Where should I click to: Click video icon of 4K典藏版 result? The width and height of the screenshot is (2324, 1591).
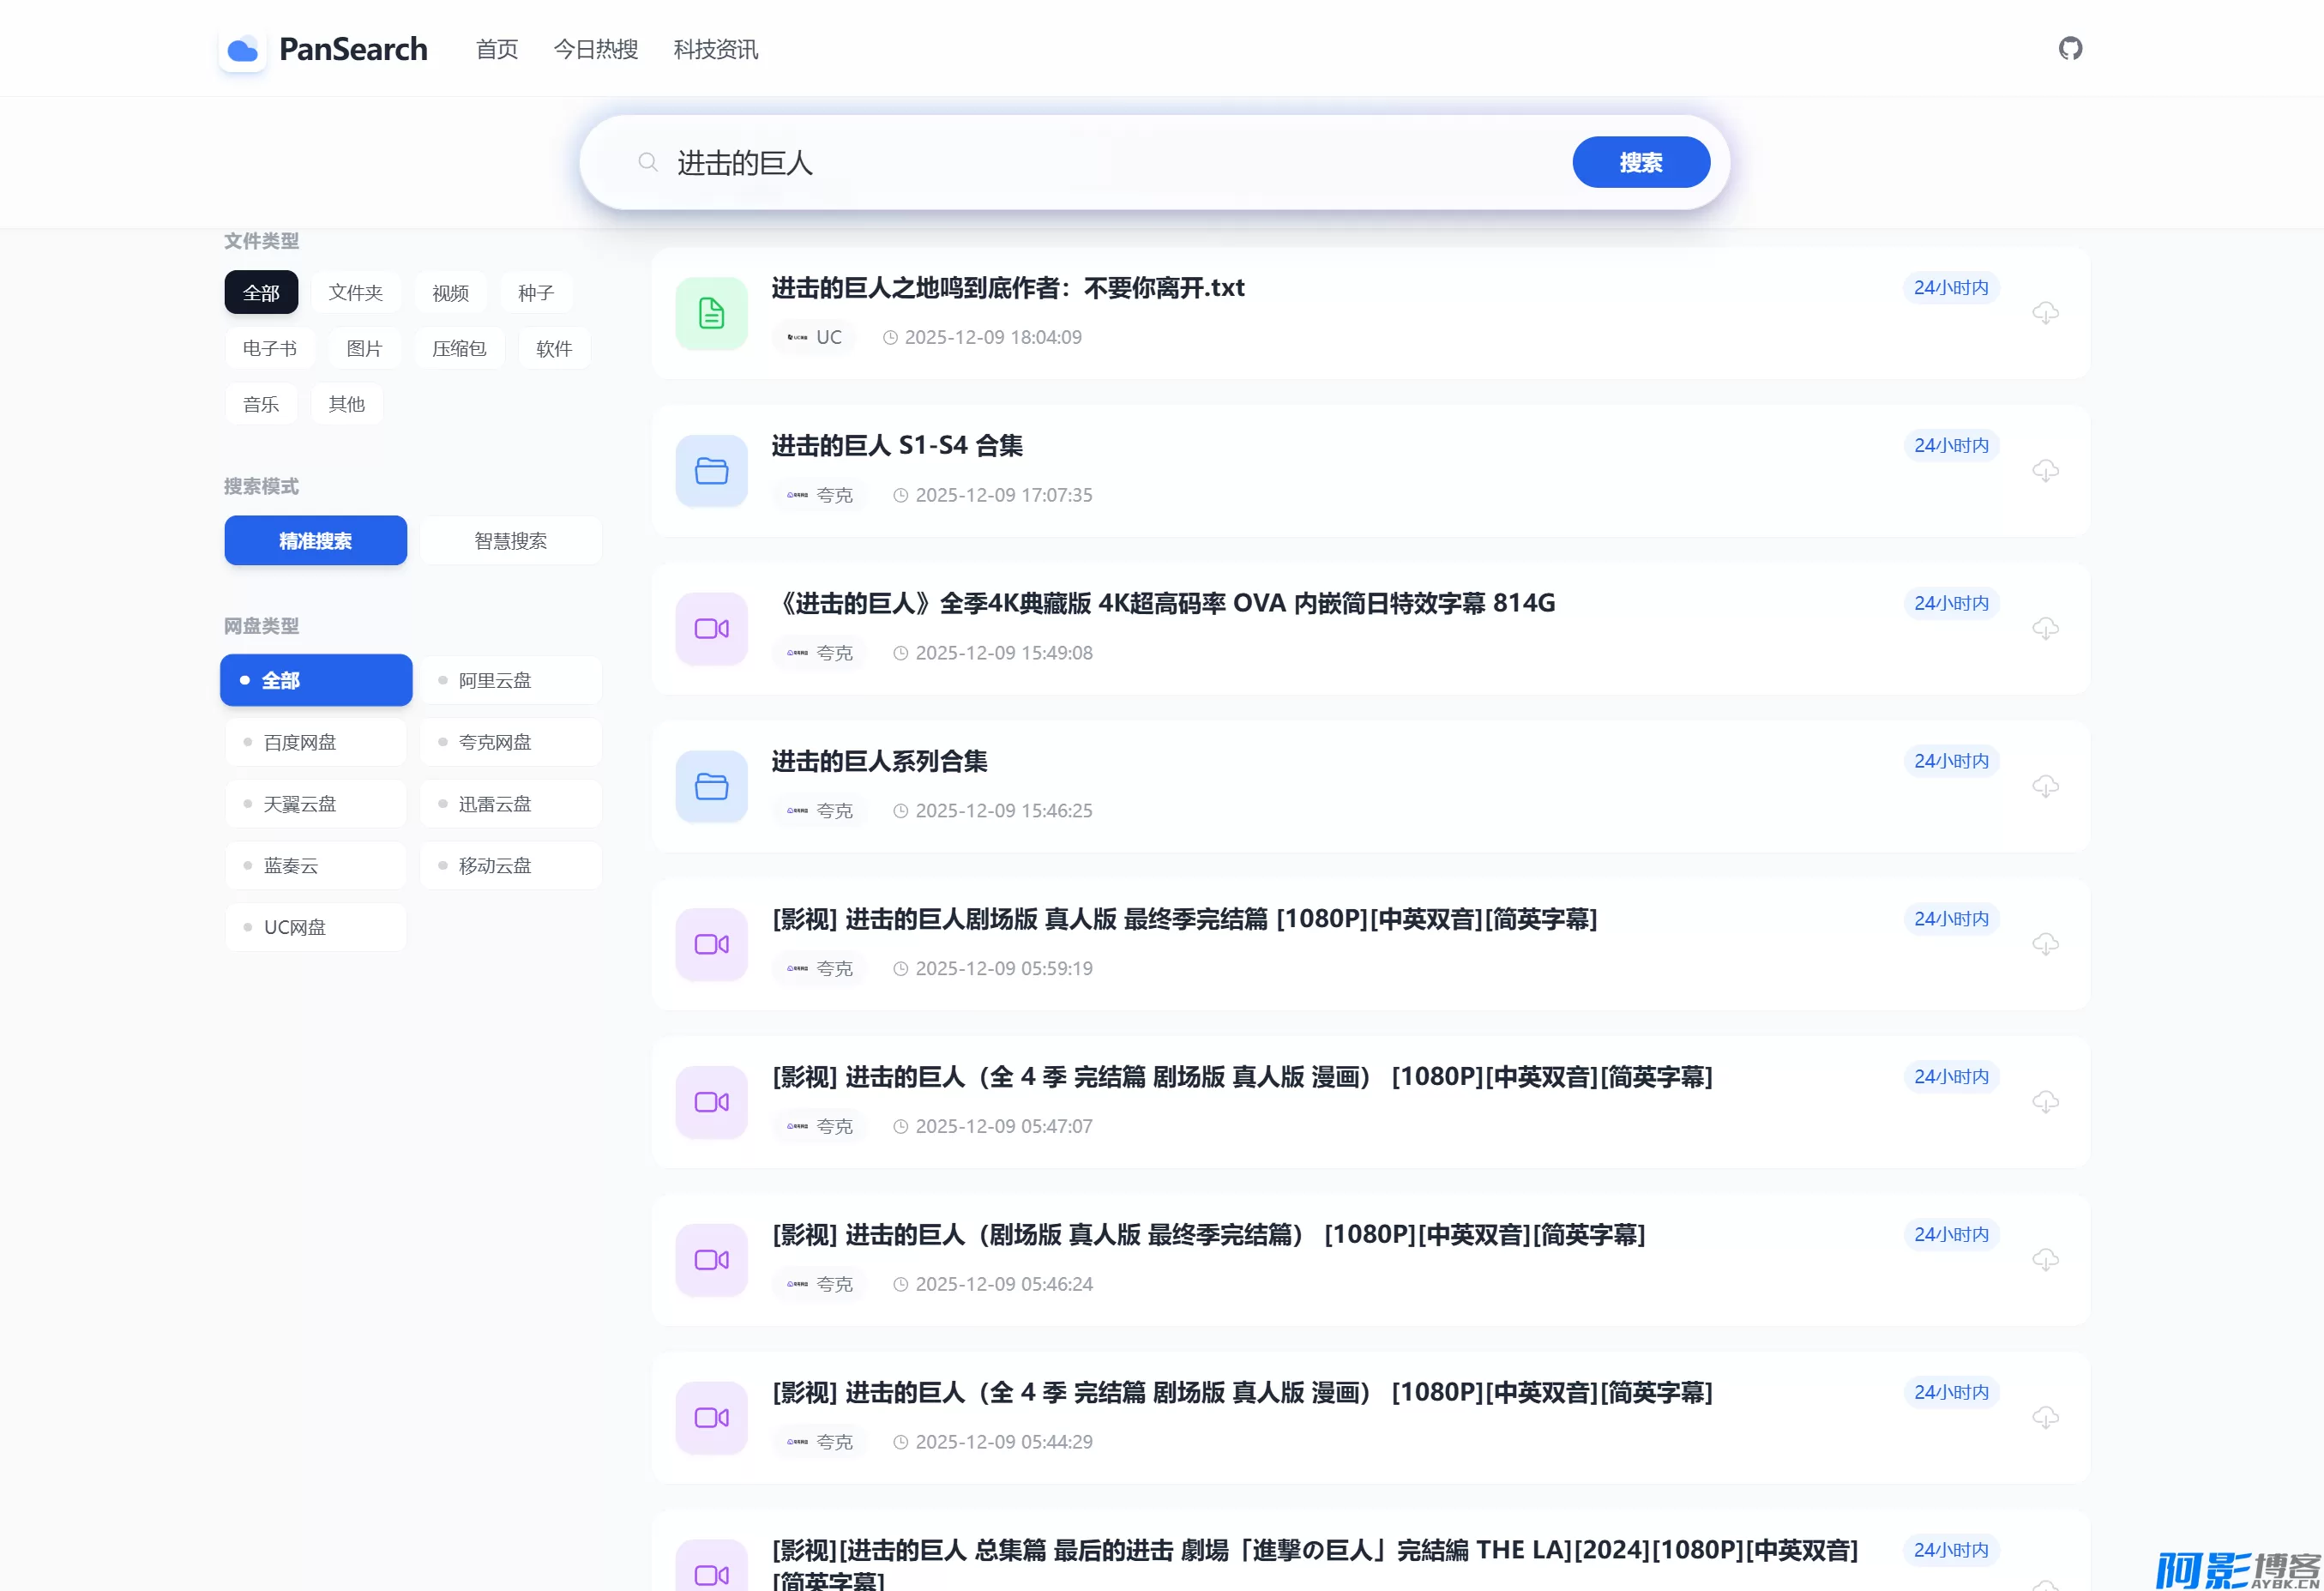(711, 629)
